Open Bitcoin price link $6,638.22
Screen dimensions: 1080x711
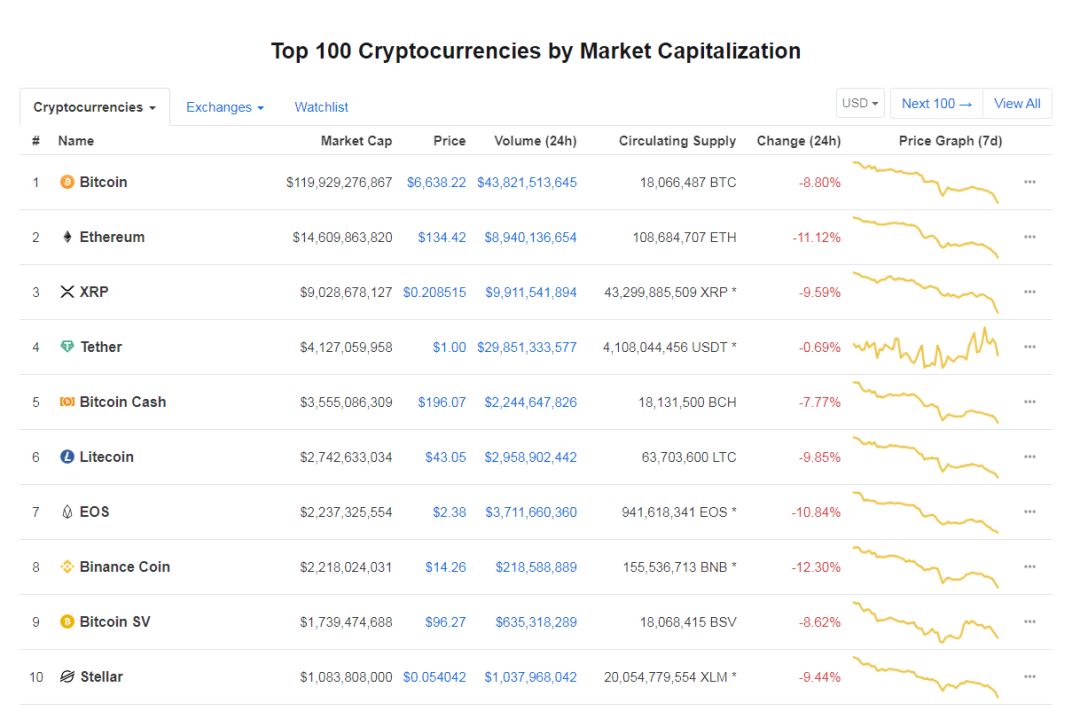pos(436,183)
